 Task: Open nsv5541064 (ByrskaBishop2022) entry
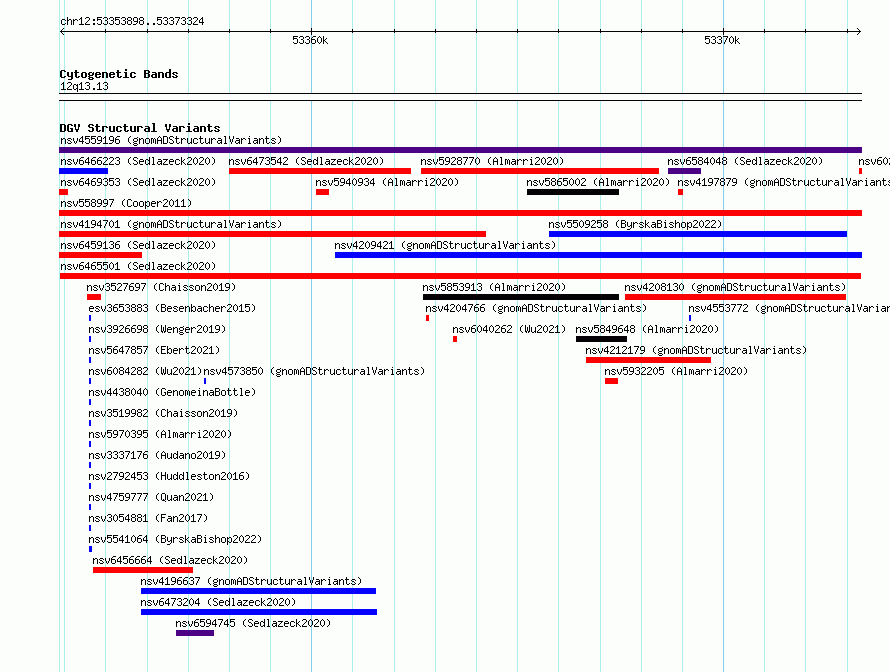pyautogui.click(x=175, y=539)
